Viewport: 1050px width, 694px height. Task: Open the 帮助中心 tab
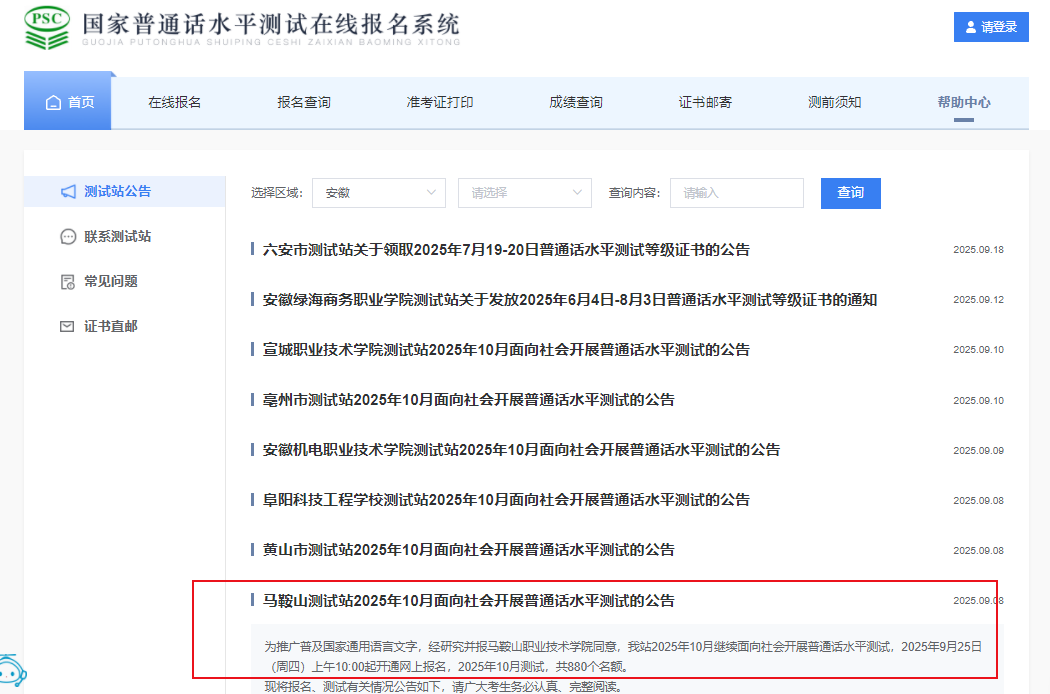(x=964, y=102)
